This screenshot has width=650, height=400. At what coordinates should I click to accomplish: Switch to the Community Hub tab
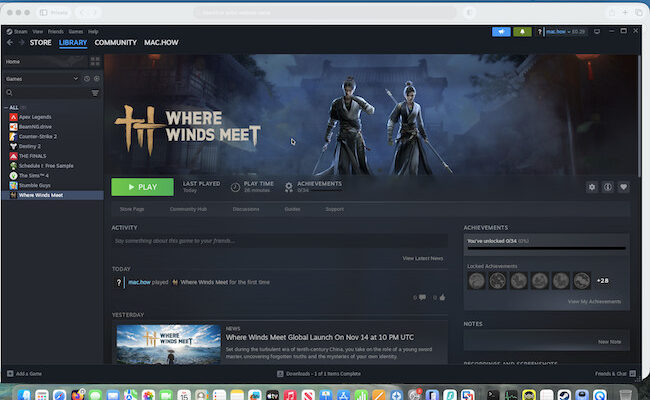pyautogui.click(x=187, y=209)
